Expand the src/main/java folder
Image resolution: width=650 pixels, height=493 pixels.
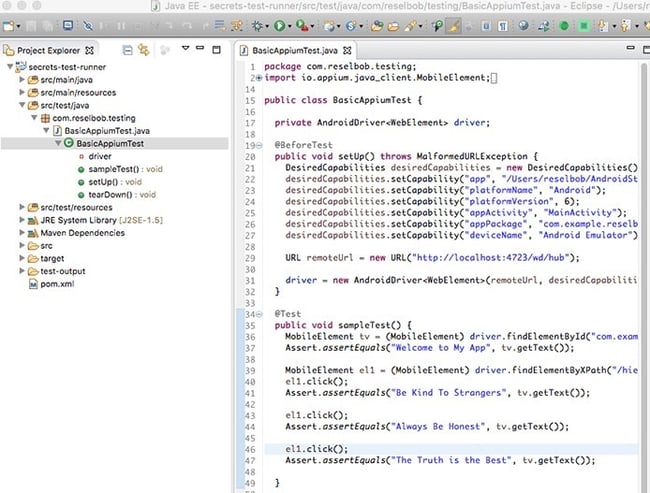point(22,79)
